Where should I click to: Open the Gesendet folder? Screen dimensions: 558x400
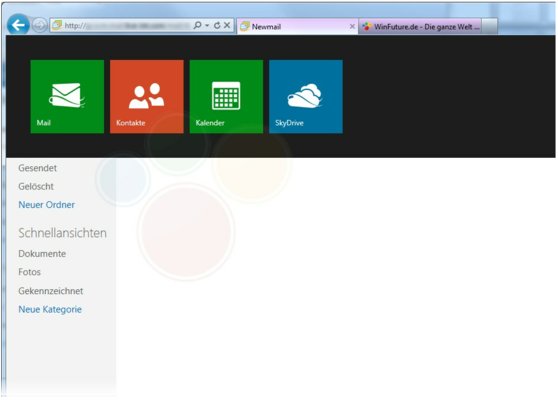tap(37, 168)
